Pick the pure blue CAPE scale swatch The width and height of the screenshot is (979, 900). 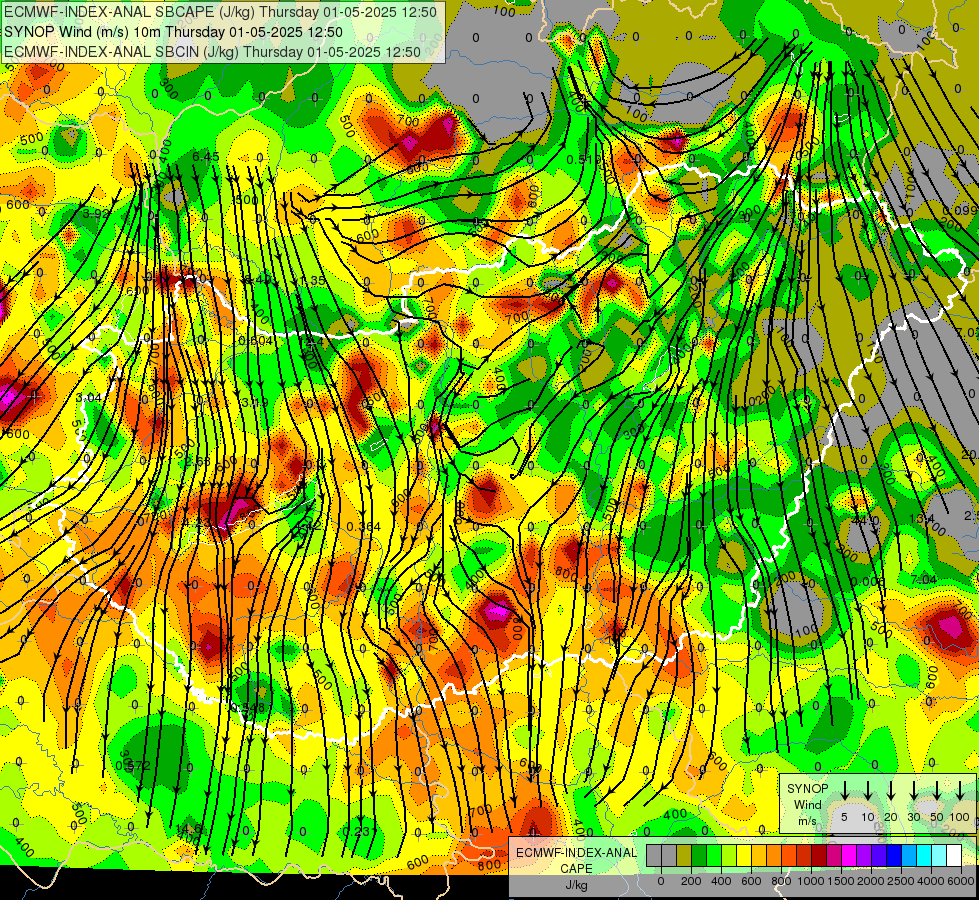[x=893, y=856]
